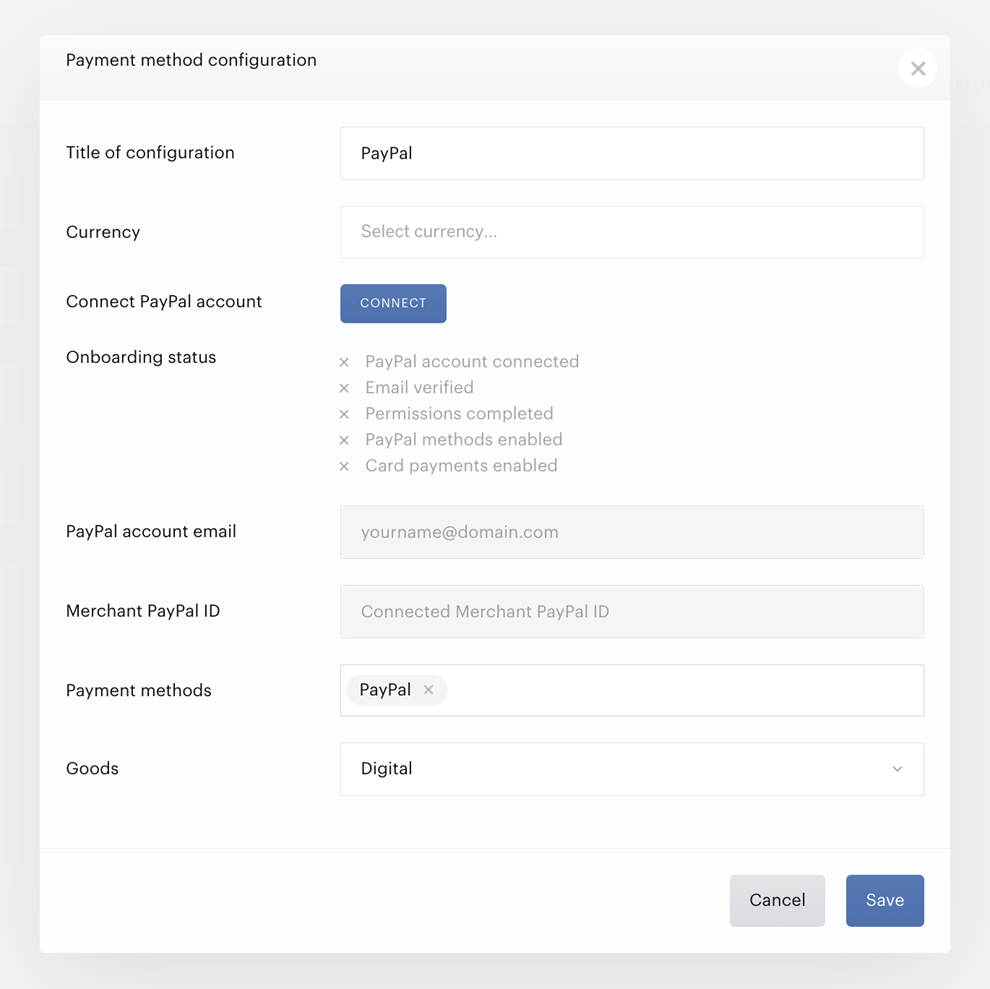Screen dimensions: 990x989
Task: Click X icon beside Card payments enabled
Action: coord(344,466)
